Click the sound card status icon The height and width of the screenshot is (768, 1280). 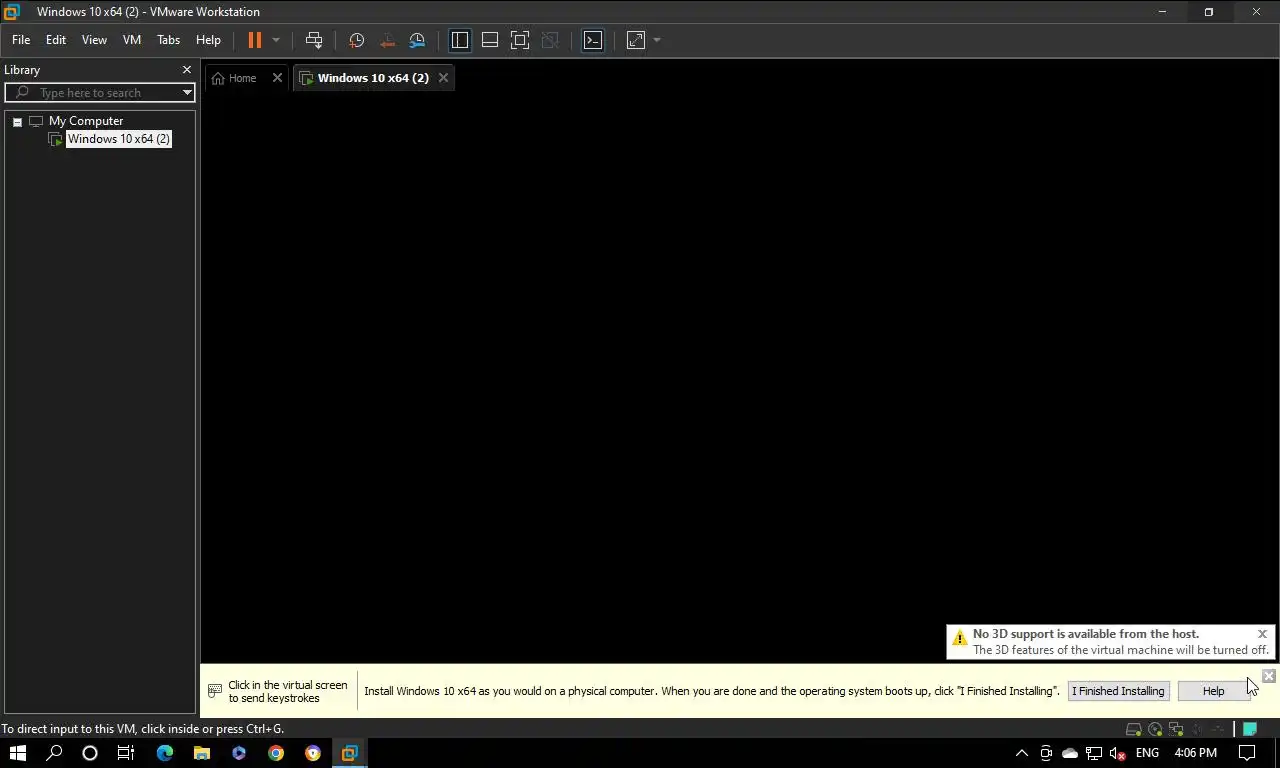(1197, 730)
